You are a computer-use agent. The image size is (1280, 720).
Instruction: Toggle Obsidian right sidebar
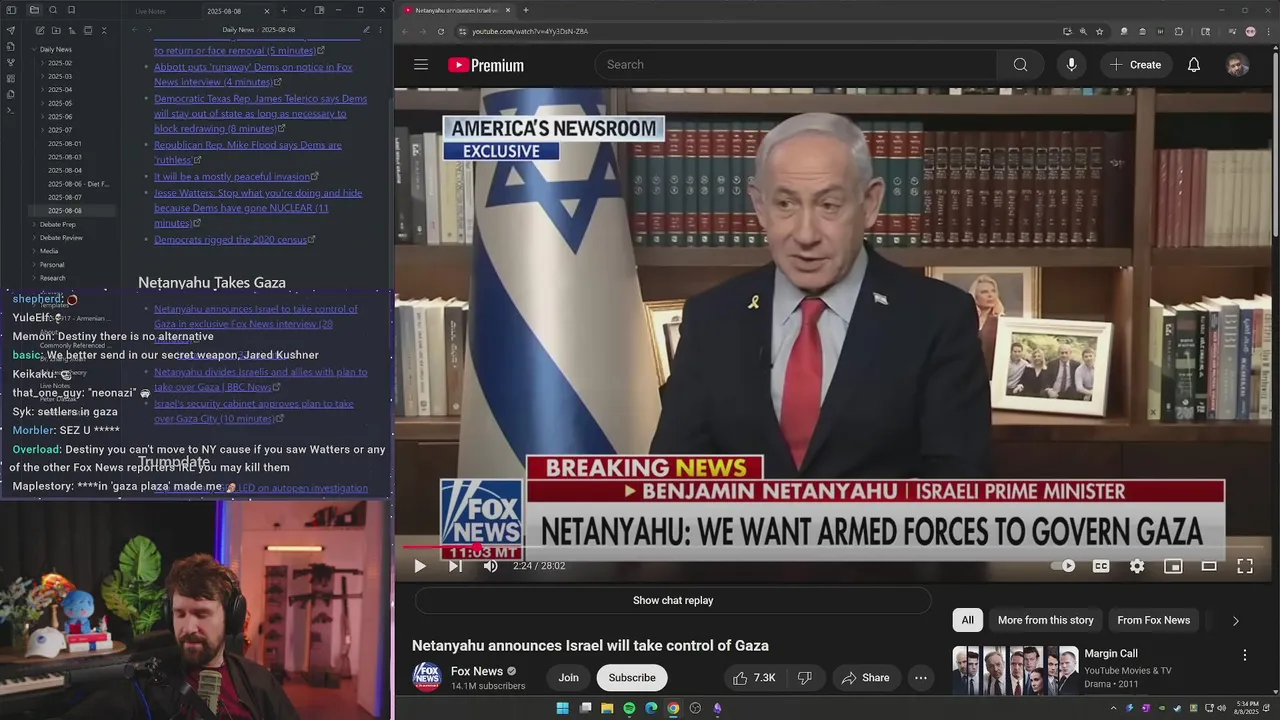pyautogui.click(x=319, y=10)
